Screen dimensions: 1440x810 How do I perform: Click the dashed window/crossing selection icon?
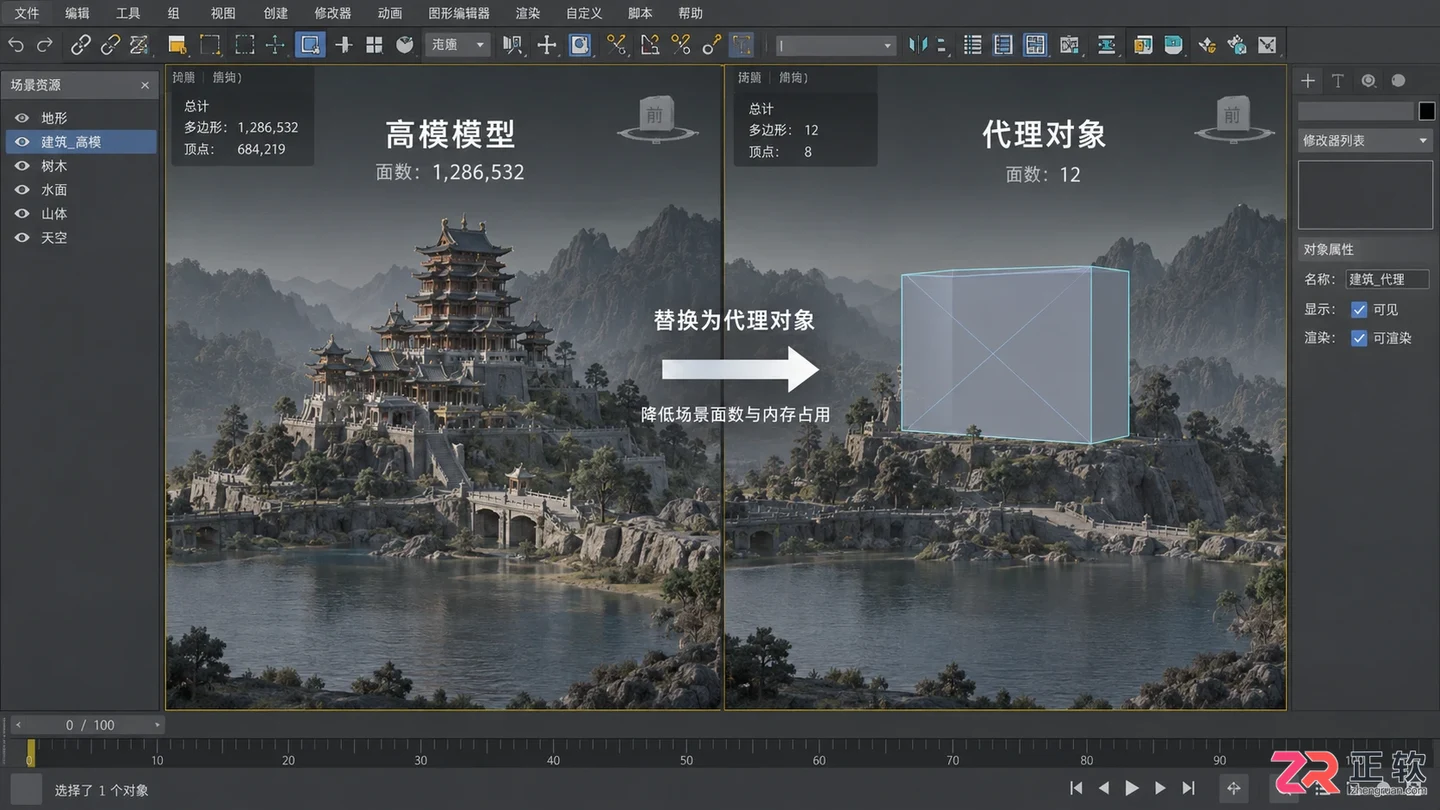click(244, 45)
